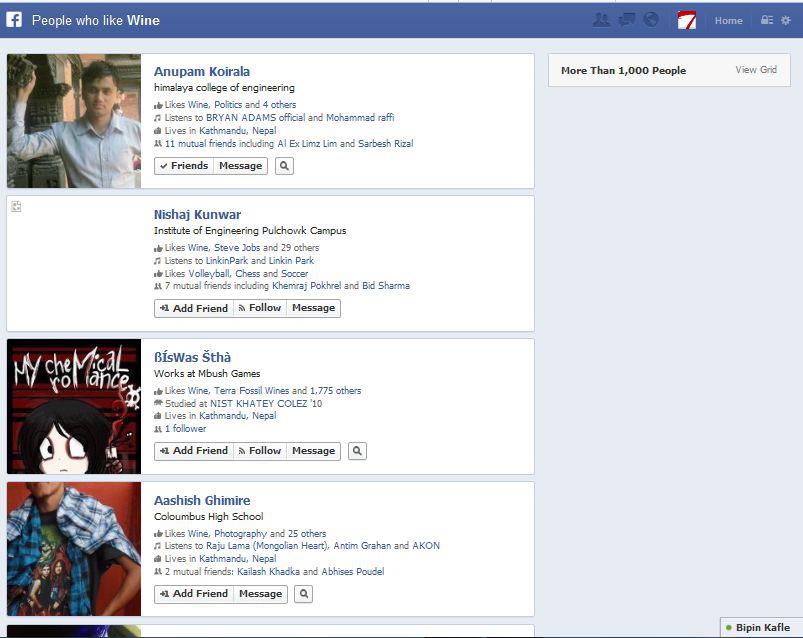Open Terra Fossil Wines page link
Image resolution: width=803 pixels, height=638 pixels.
click(x=251, y=391)
